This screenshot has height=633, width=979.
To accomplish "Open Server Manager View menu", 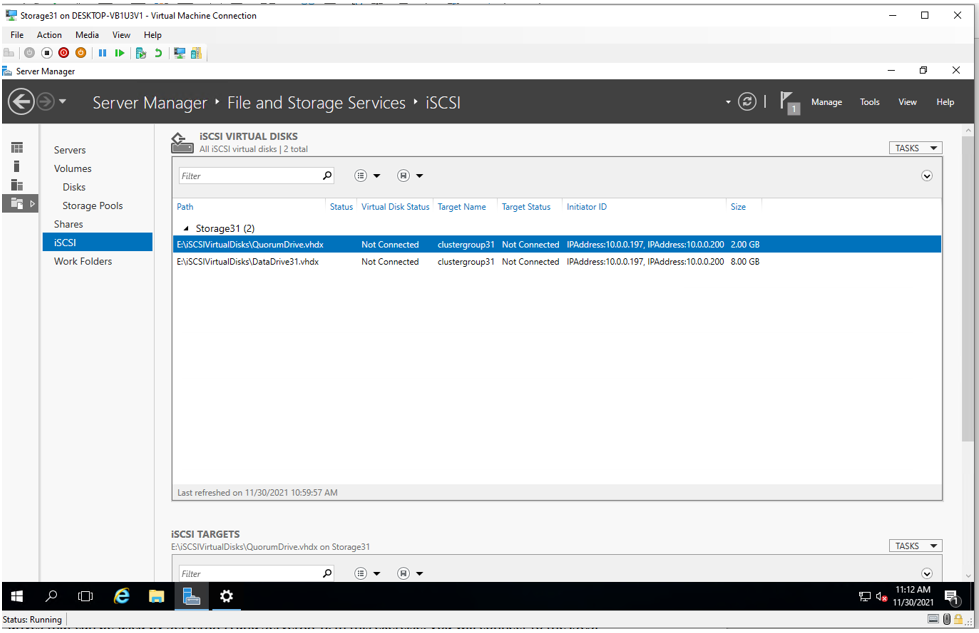I will click(907, 102).
